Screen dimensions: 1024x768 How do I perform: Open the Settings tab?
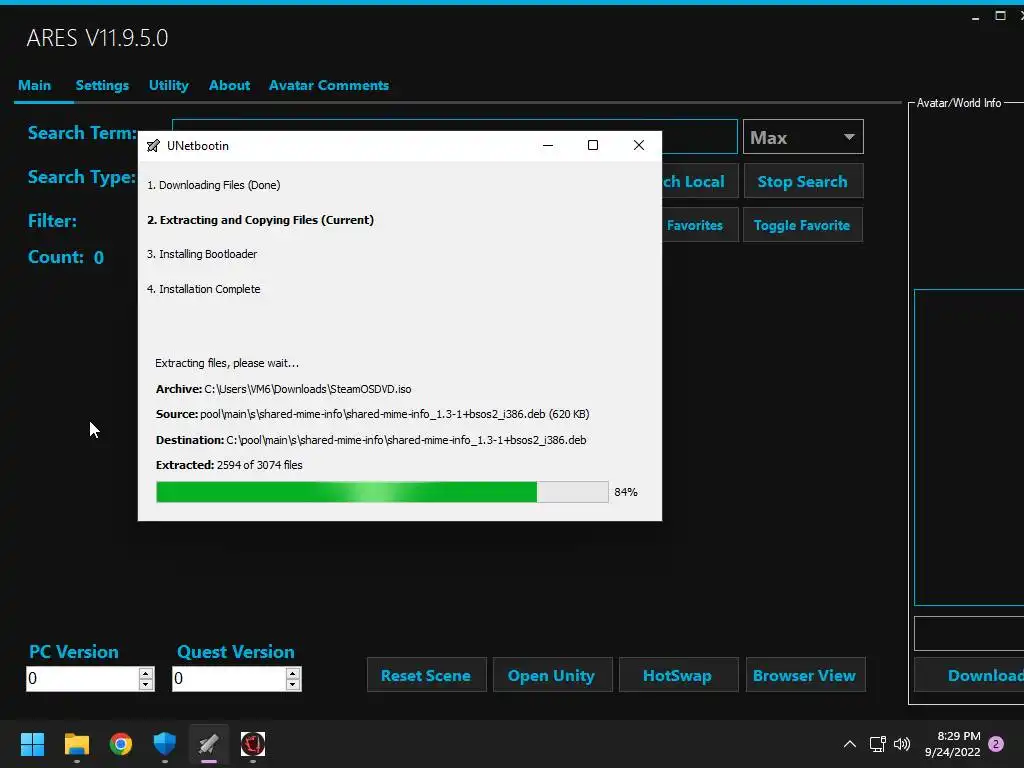tap(102, 86)
